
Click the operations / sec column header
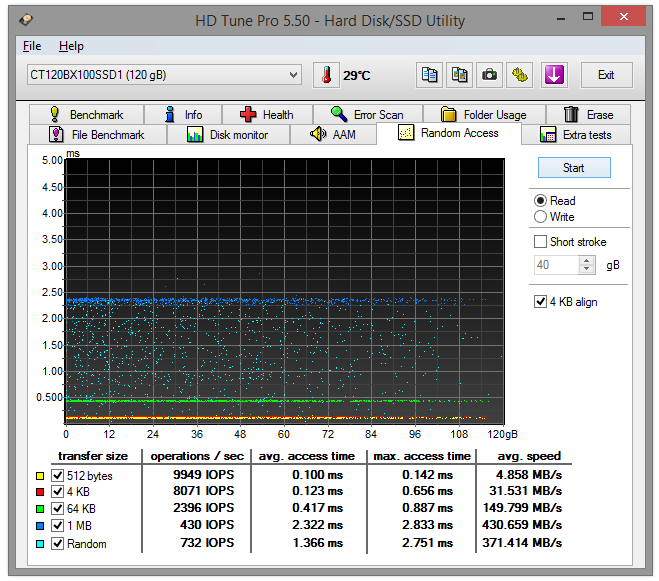197,456
